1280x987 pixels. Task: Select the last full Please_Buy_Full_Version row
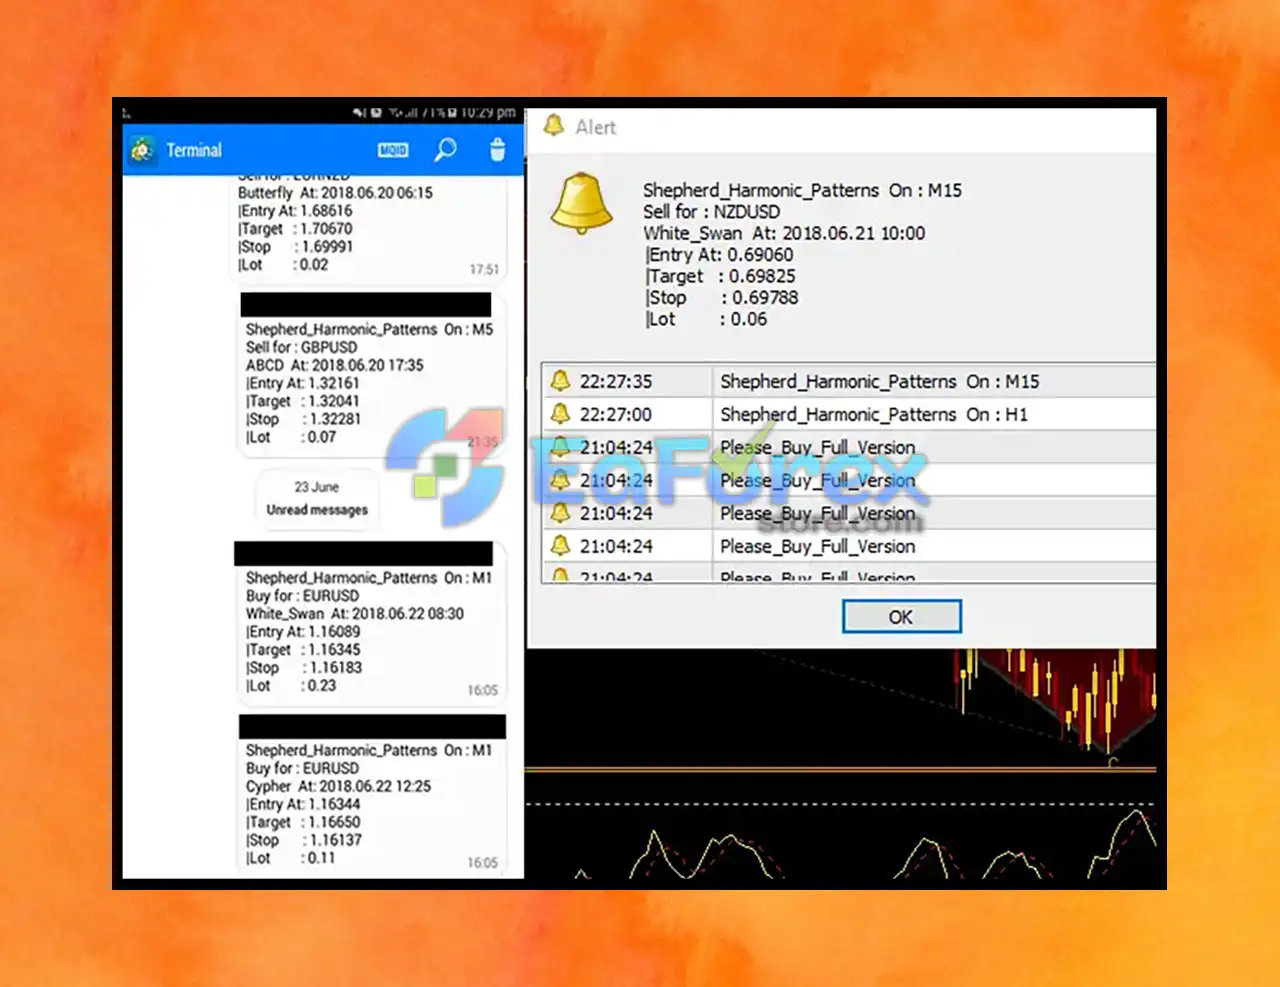tap(849, 546)
